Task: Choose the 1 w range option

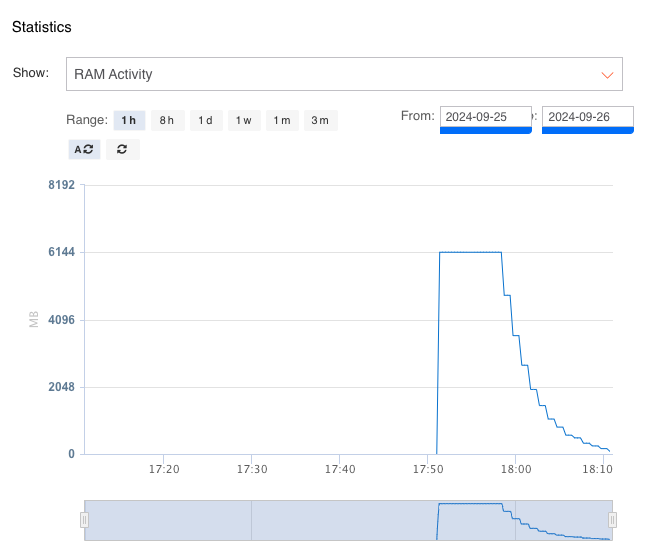Action: click(244, 121)
